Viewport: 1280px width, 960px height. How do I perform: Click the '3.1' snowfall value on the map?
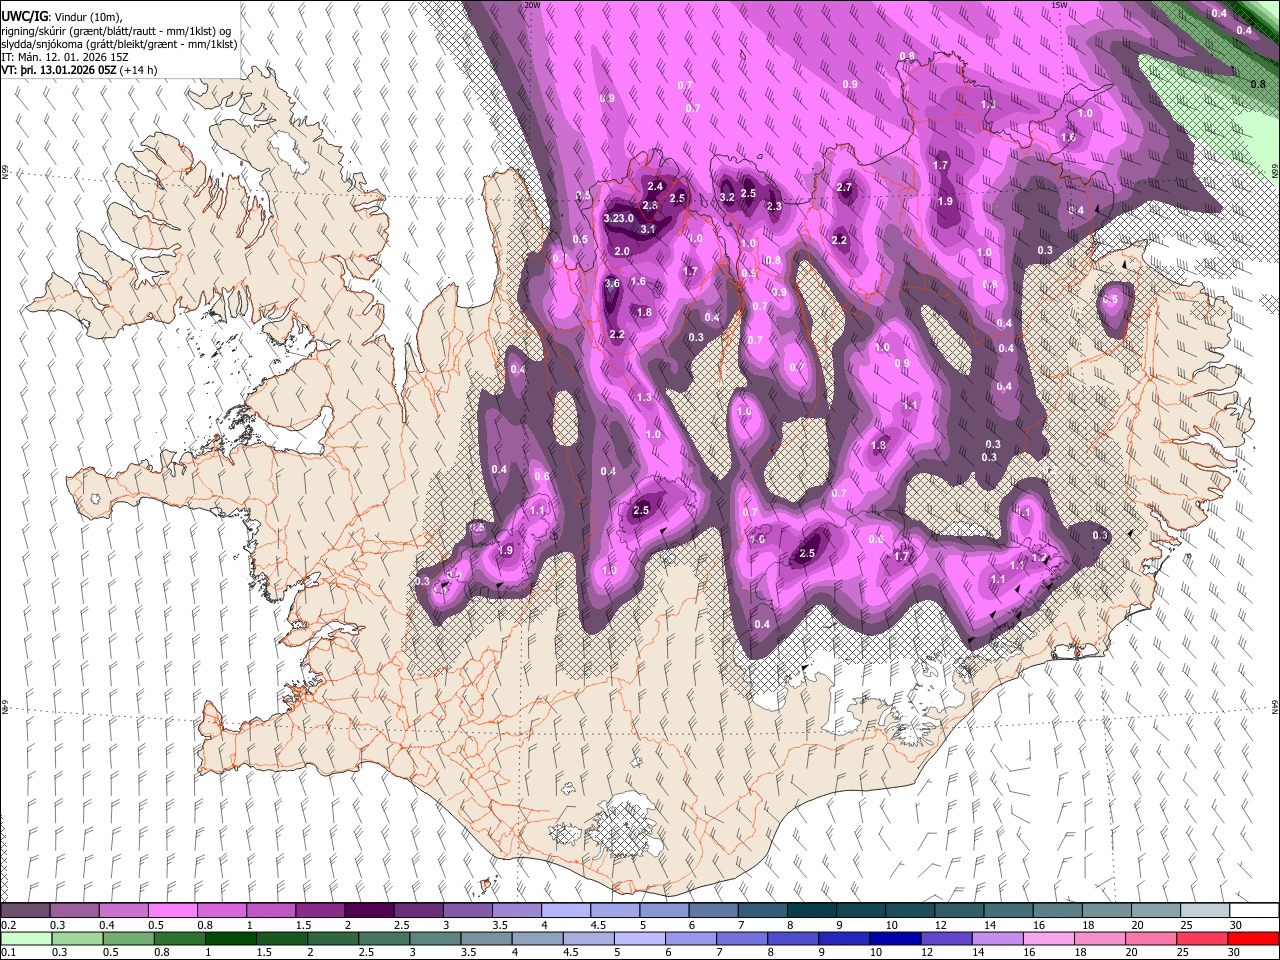[647, 229]
